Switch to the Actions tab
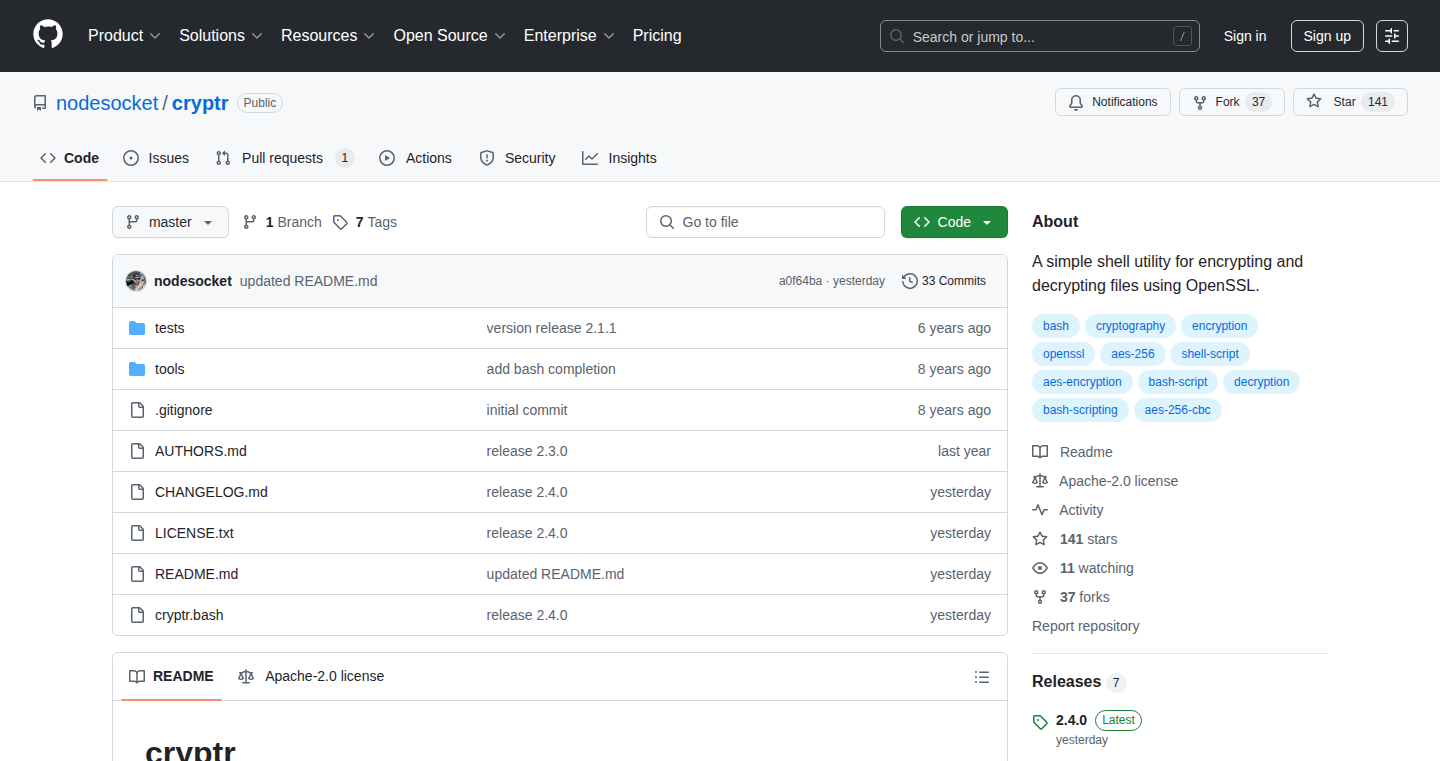 (x=416, y=158)
